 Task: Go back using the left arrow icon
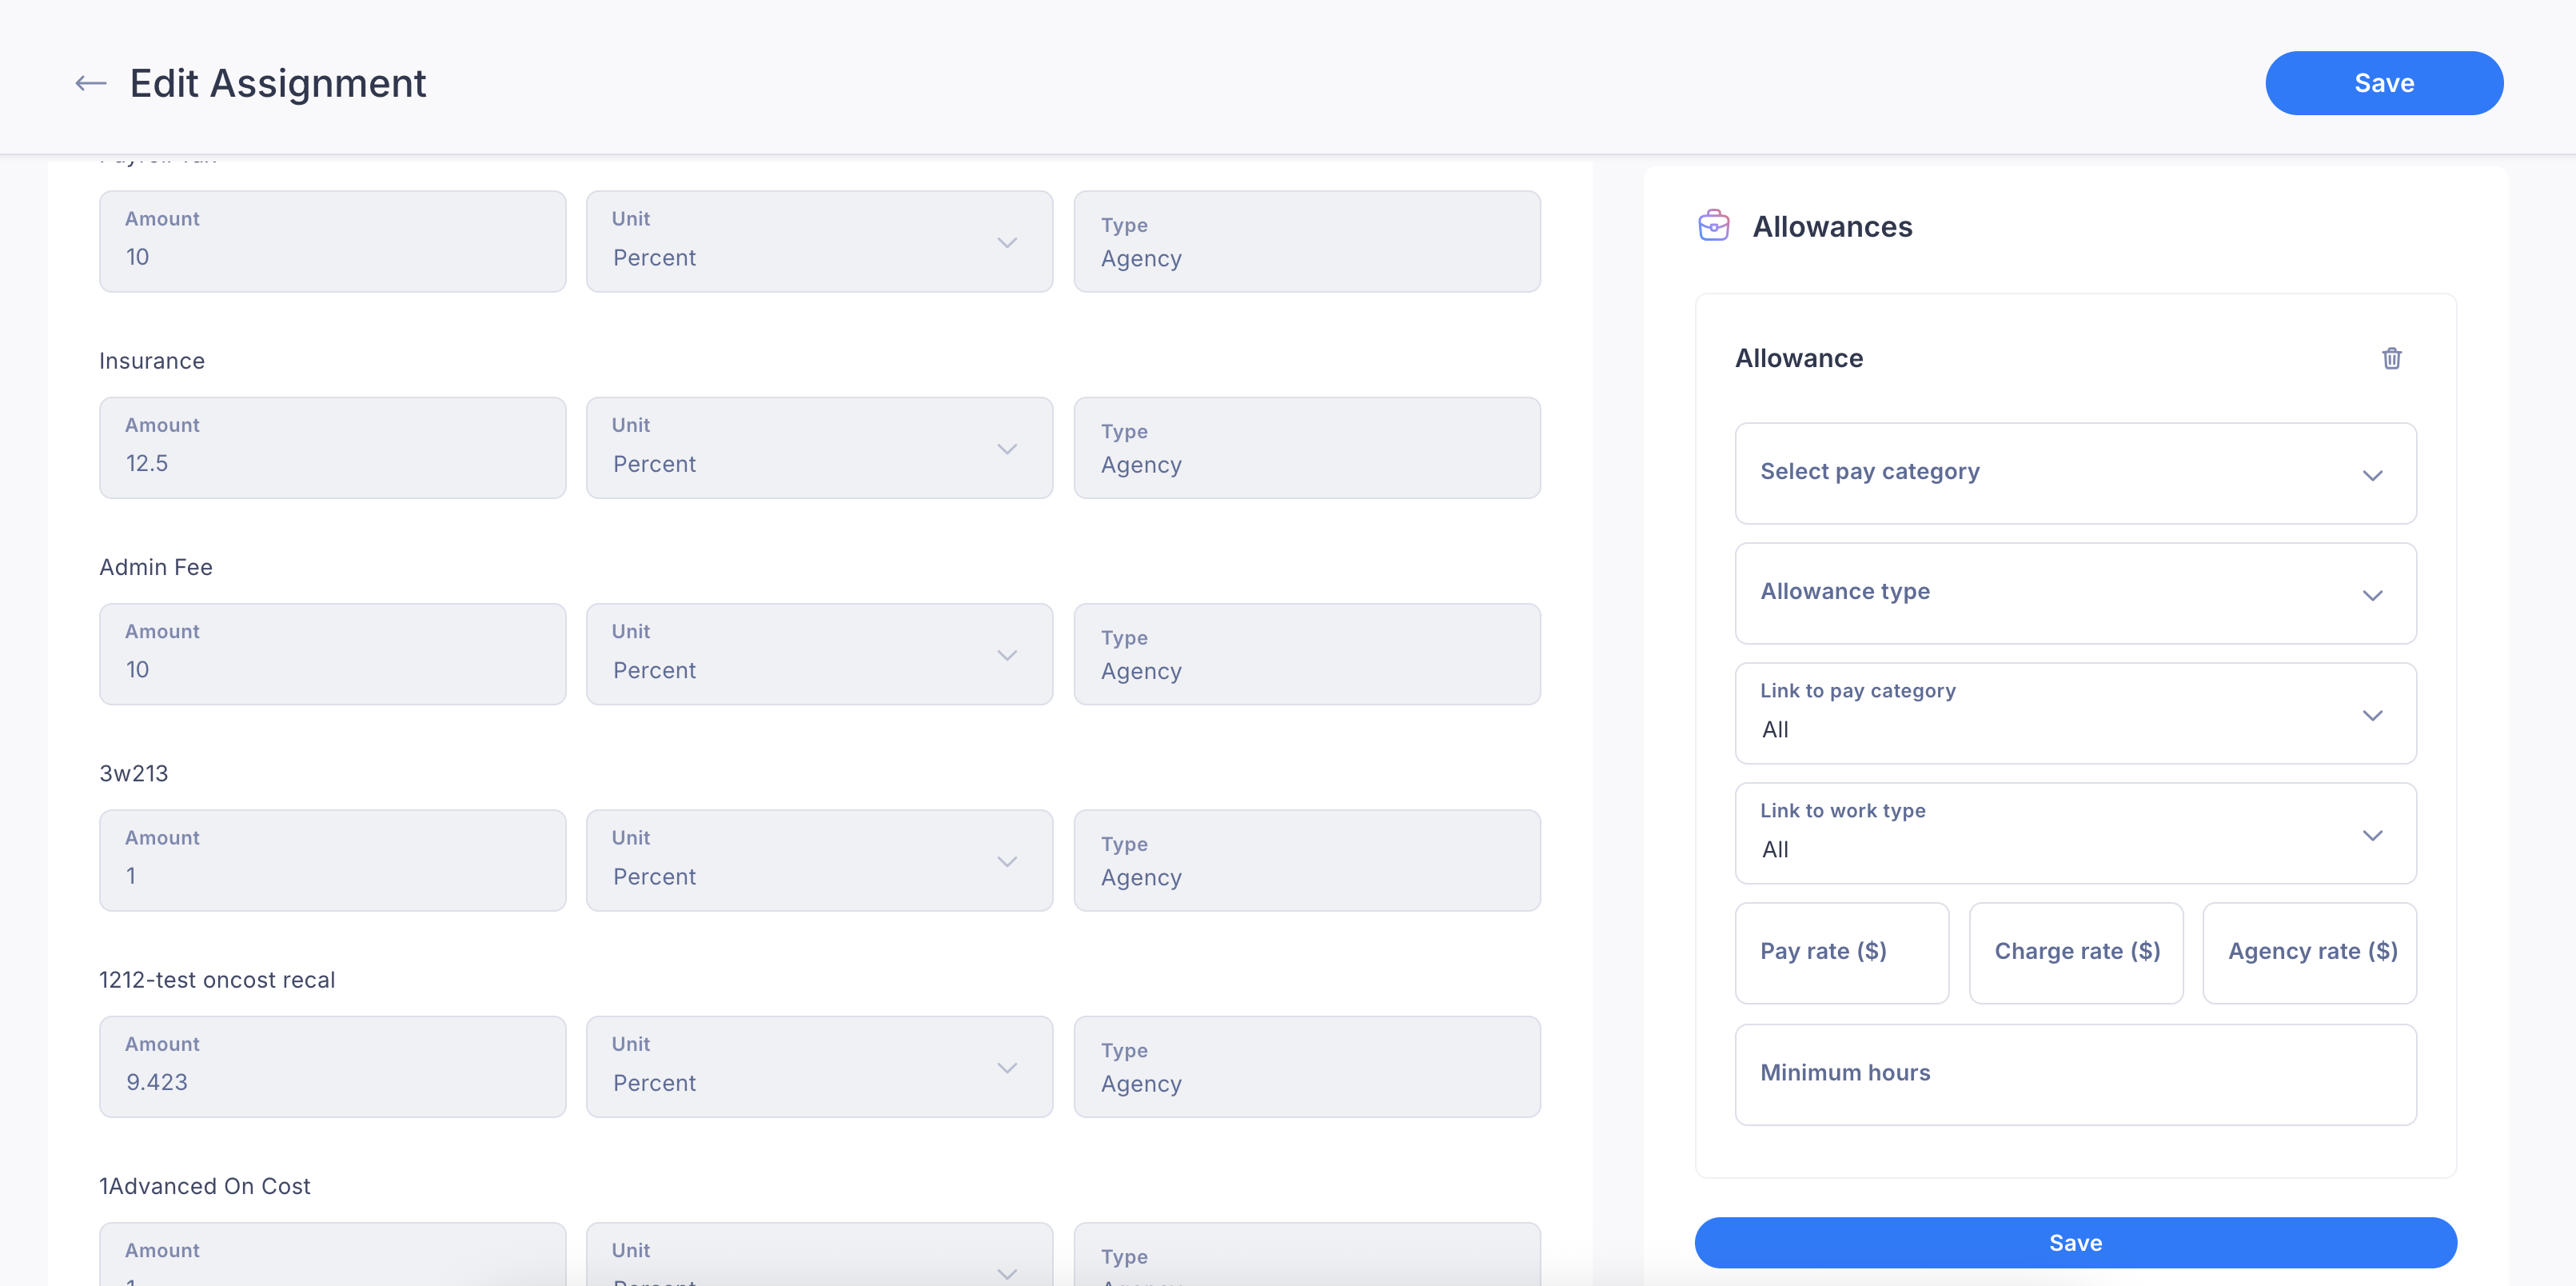click(x=91, y=84)
